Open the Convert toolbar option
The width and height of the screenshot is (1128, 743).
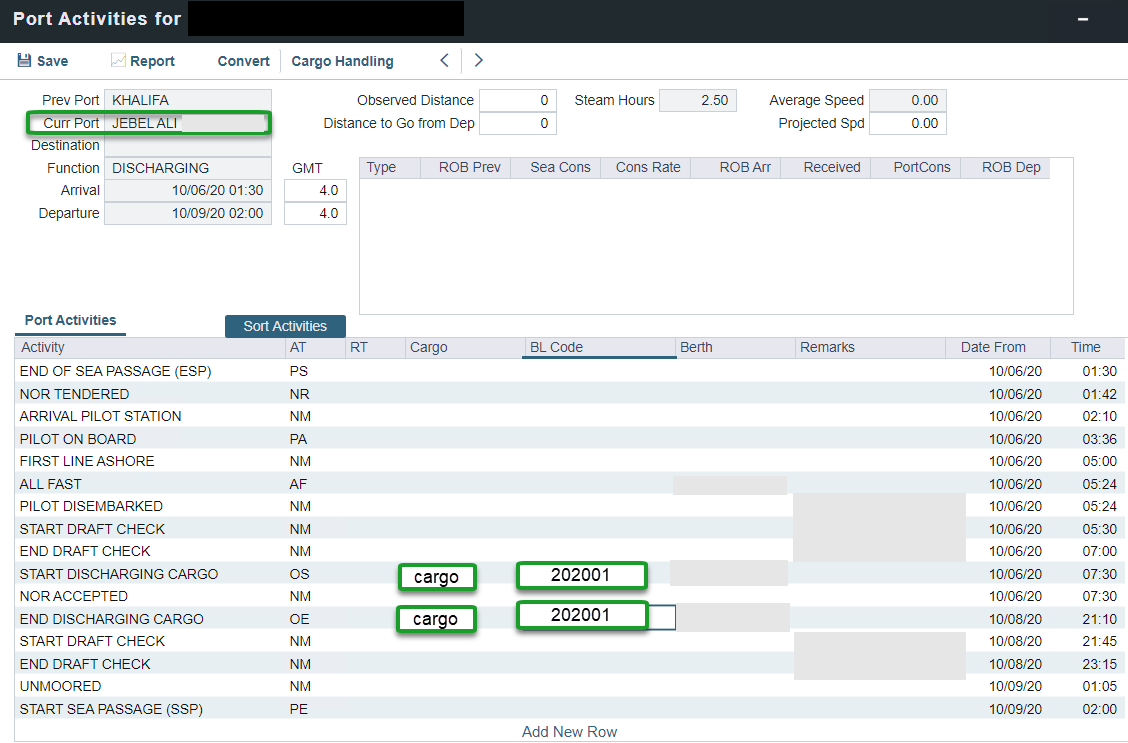point(243,61)
